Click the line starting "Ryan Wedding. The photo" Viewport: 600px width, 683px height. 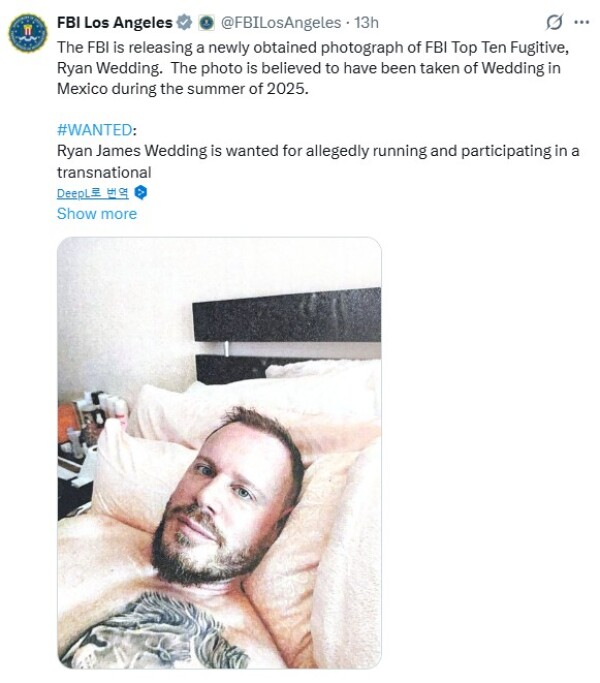(x=308, y=68)
